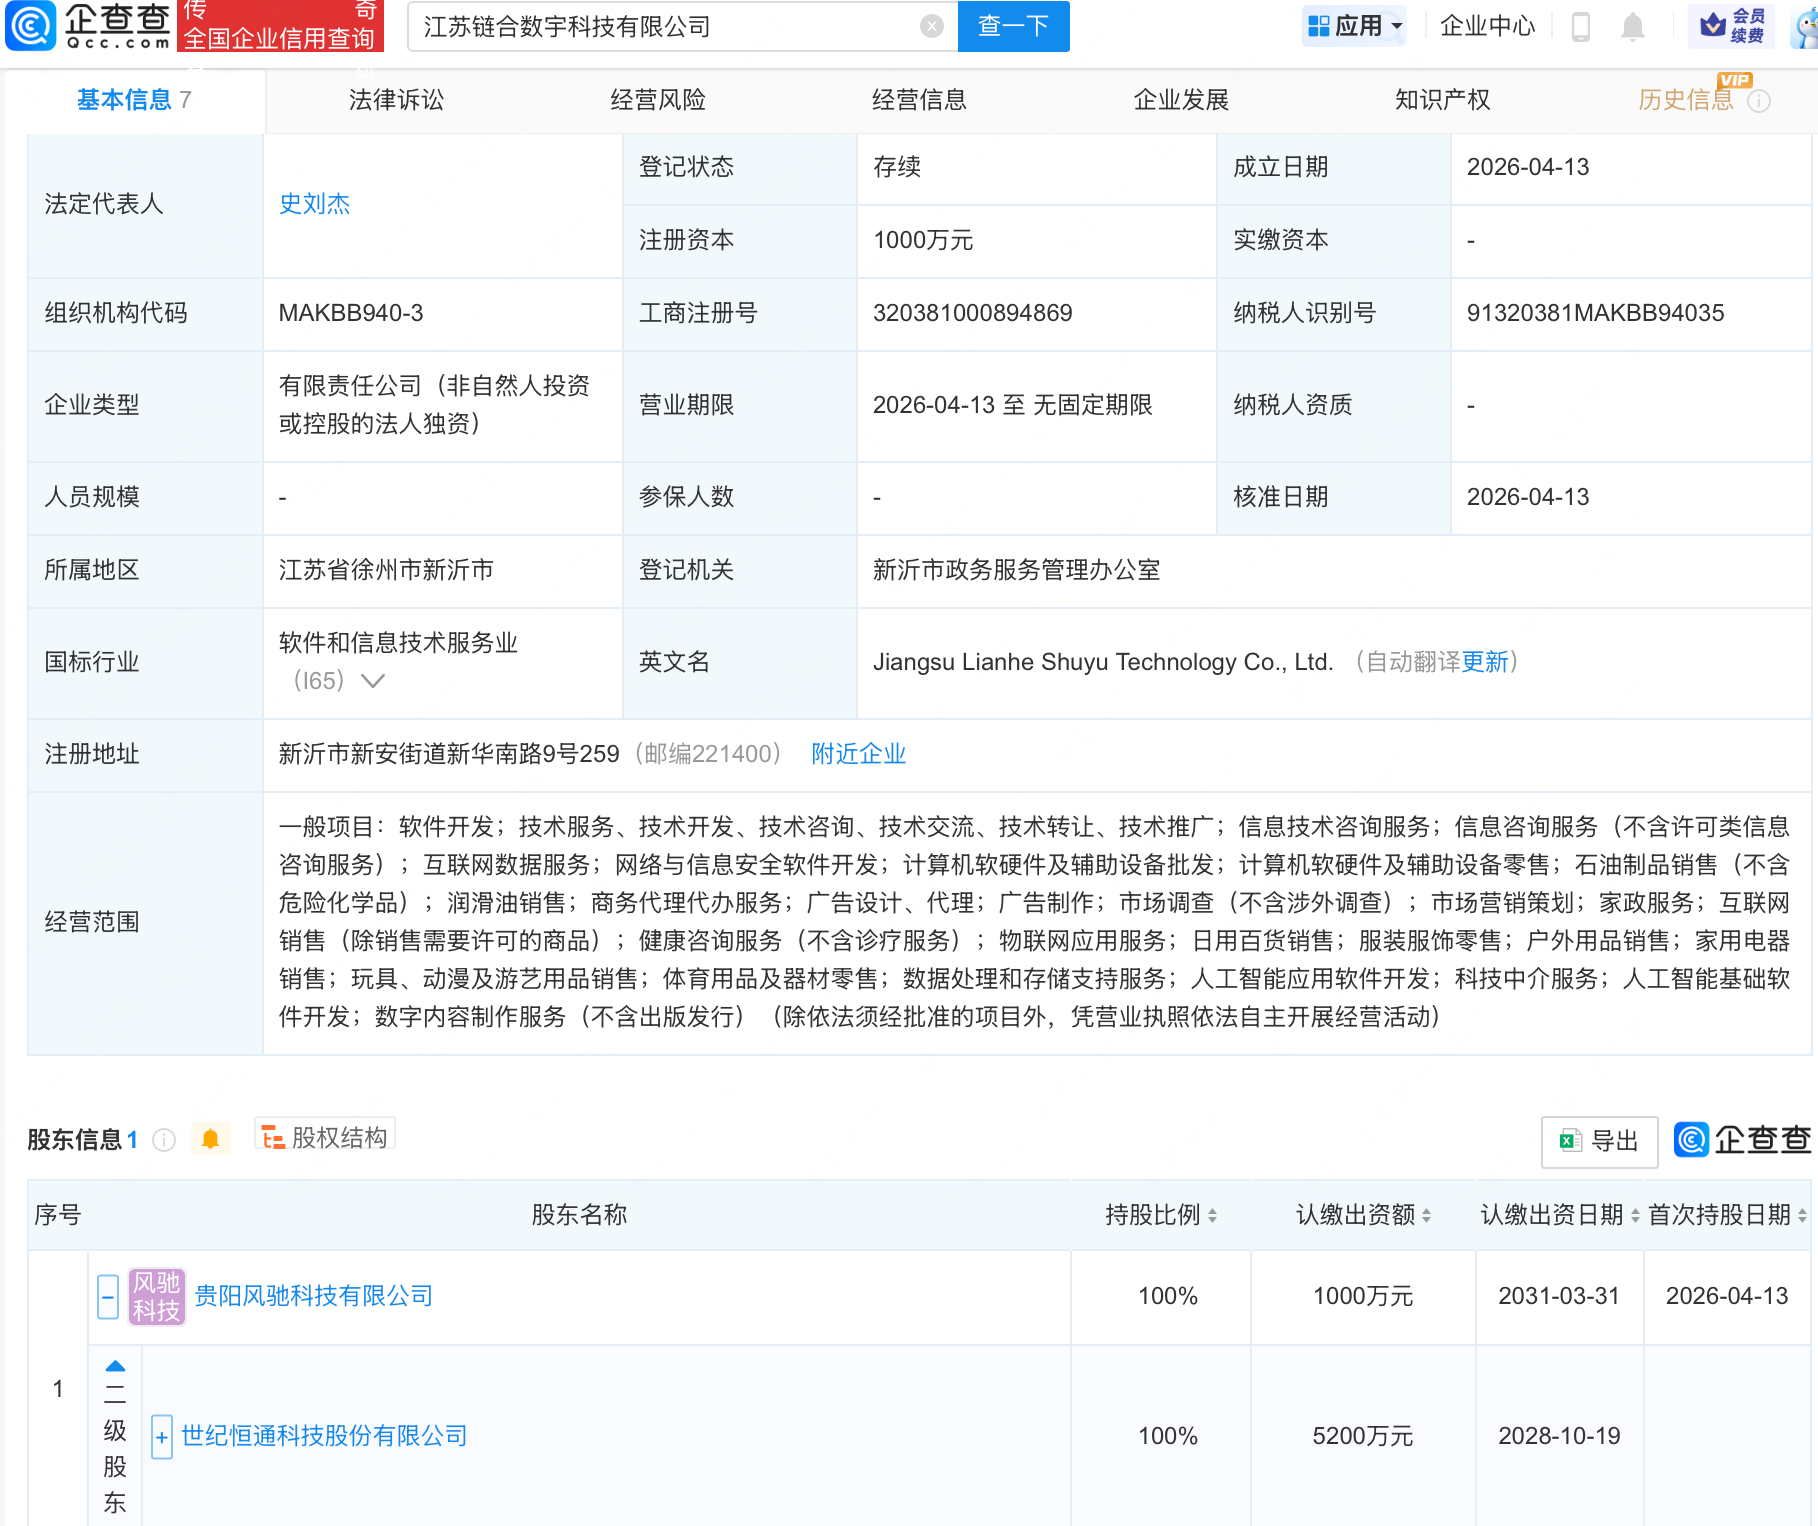
Task: Sort by 持股比例 using the sort arrows
Action: [1214, 1216]
